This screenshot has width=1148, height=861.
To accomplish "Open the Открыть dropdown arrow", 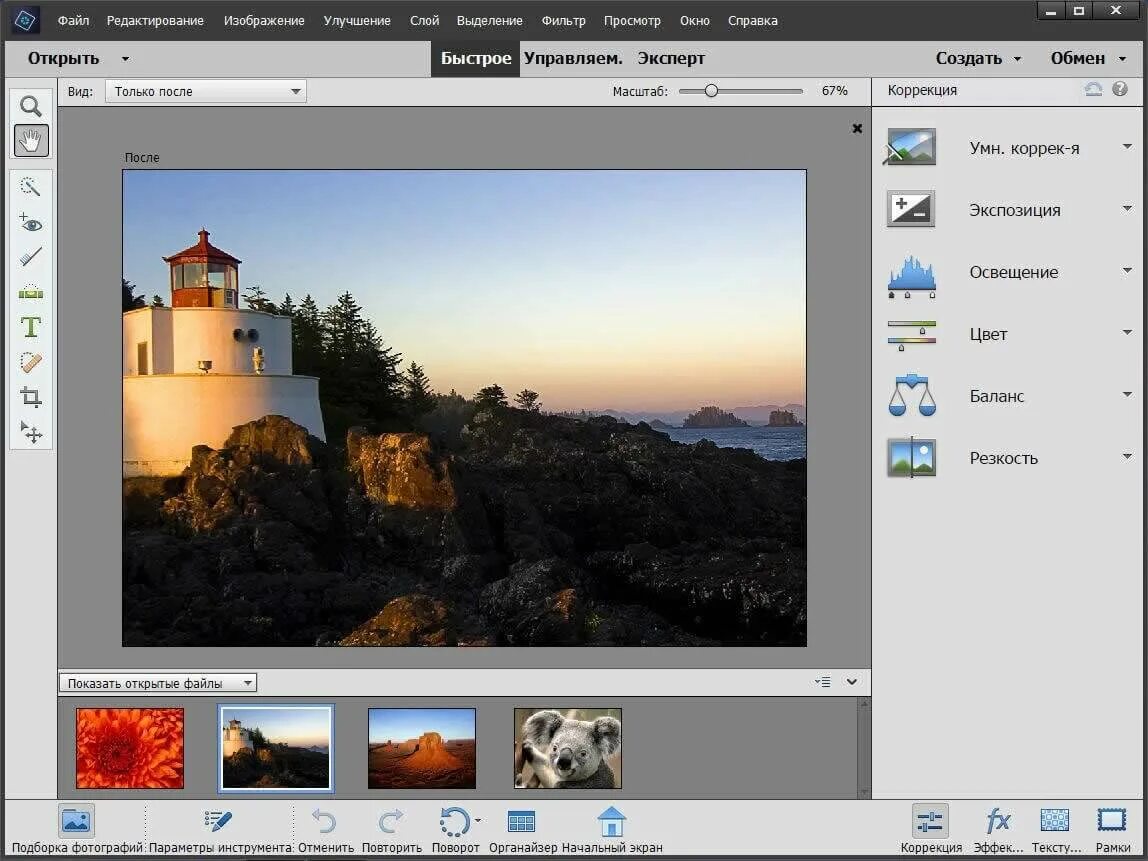I will (125, 59).
